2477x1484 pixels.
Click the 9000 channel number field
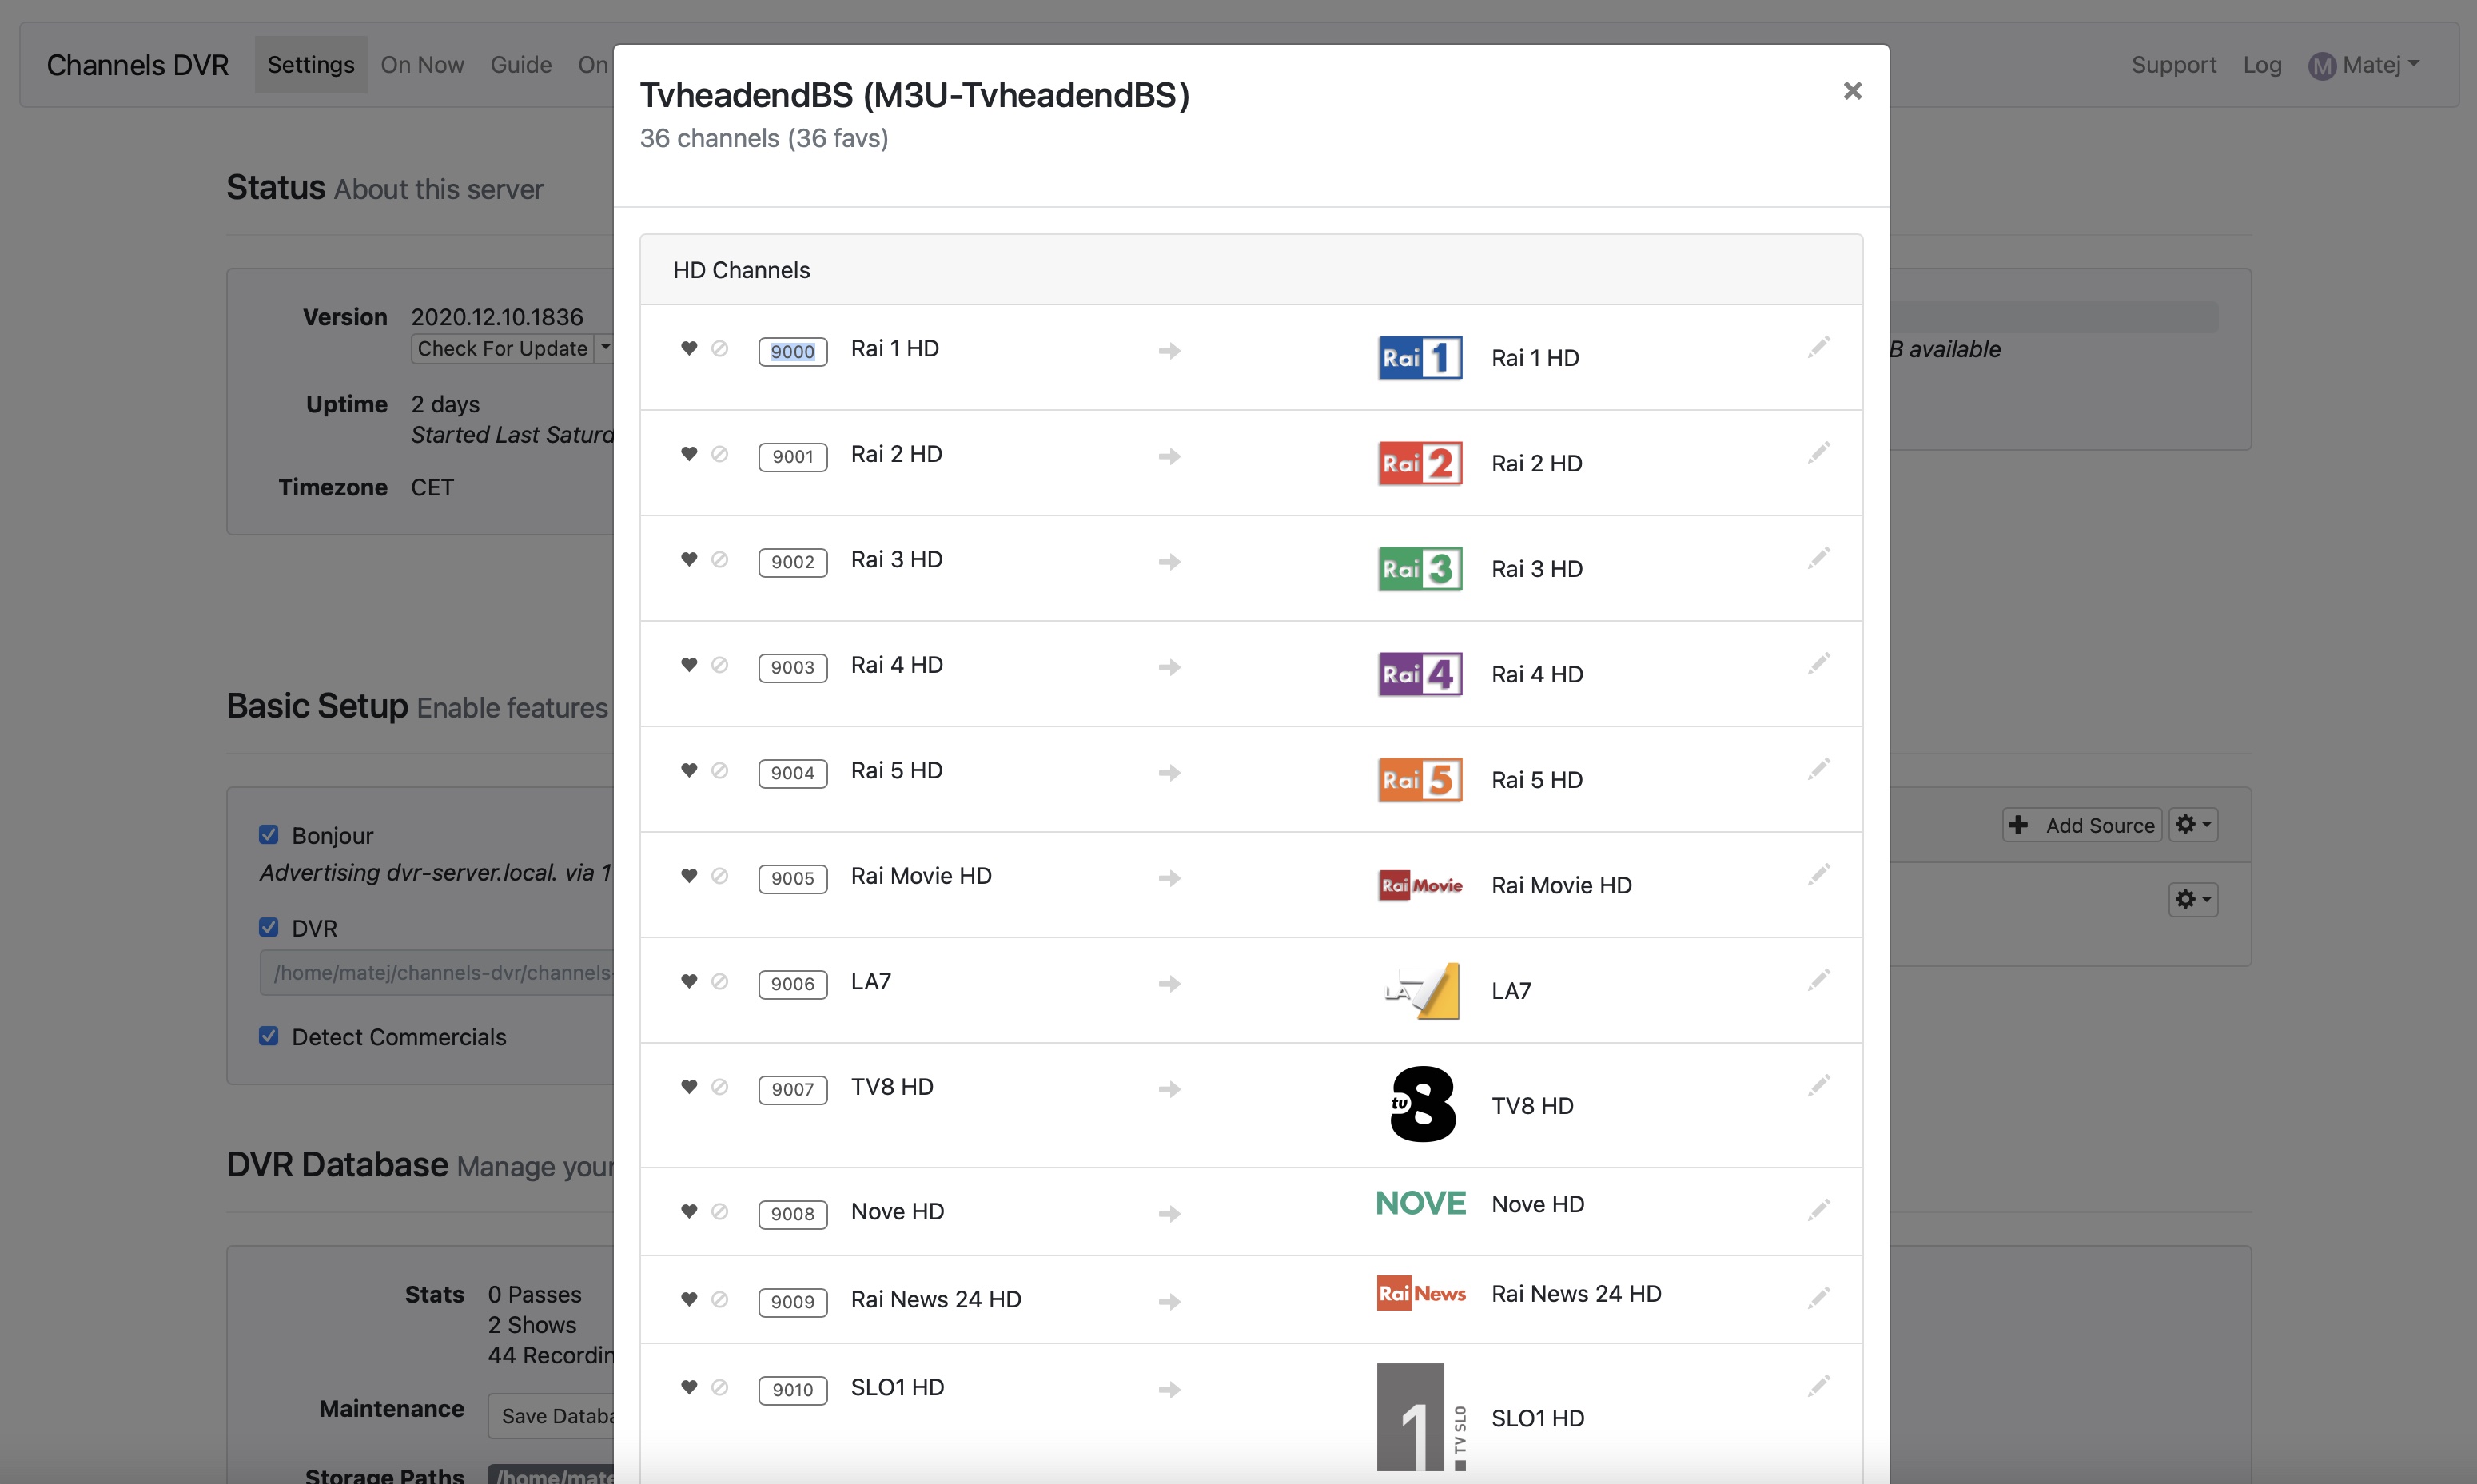click(x=792, y=352)
